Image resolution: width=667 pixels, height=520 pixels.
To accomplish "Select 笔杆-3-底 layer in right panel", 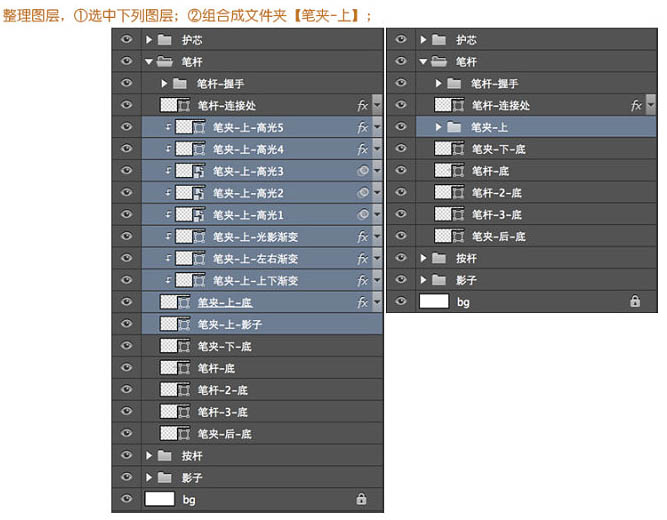I will (x=536, y=214).
